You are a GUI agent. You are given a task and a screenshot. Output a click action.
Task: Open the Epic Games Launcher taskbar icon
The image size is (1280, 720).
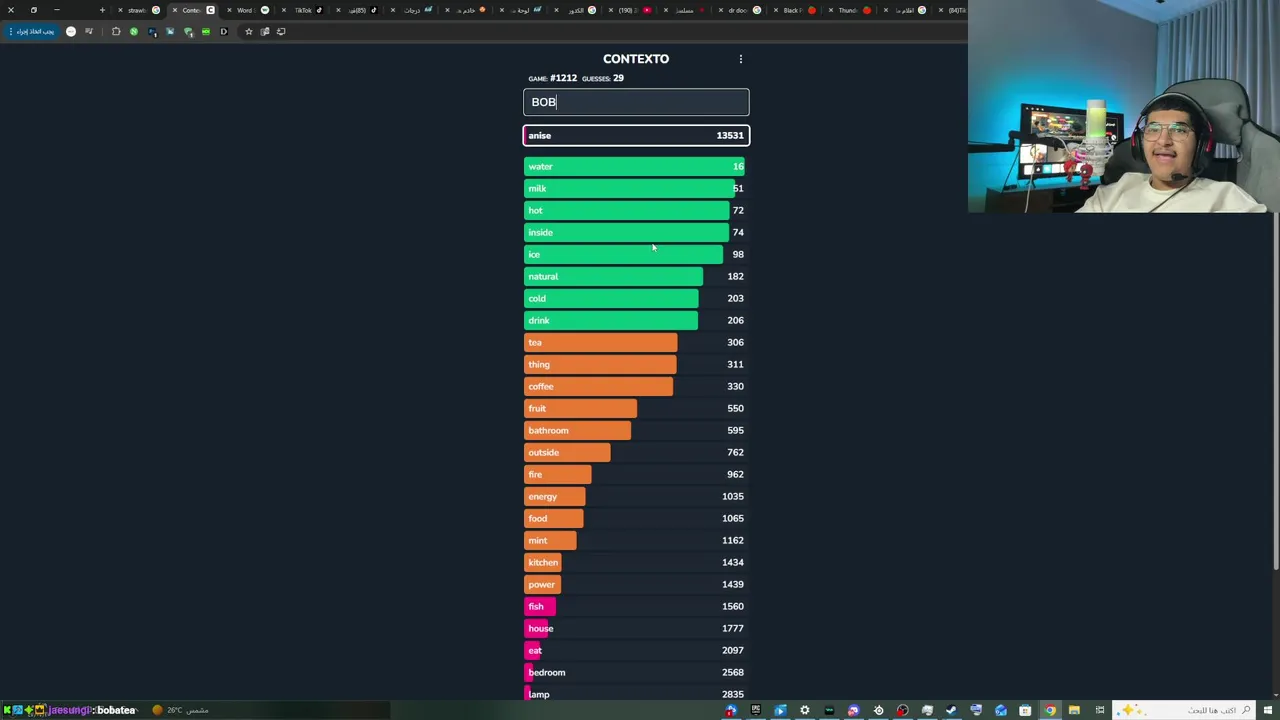coord(756,710)
